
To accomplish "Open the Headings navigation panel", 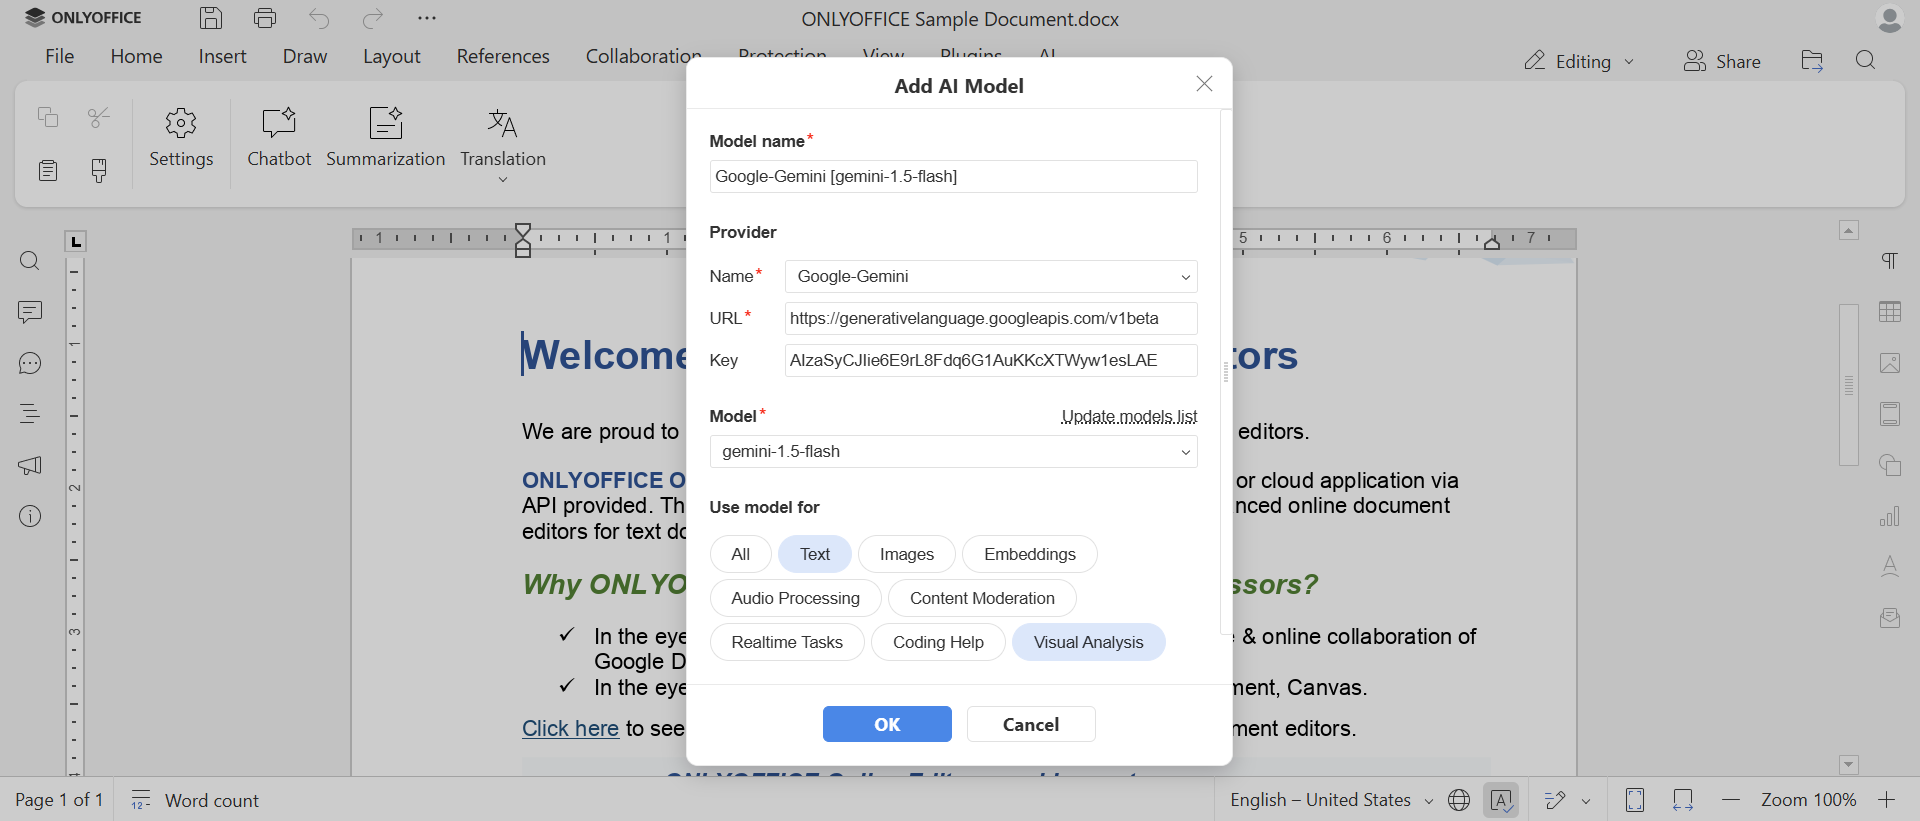I will [x=30, y=414].
